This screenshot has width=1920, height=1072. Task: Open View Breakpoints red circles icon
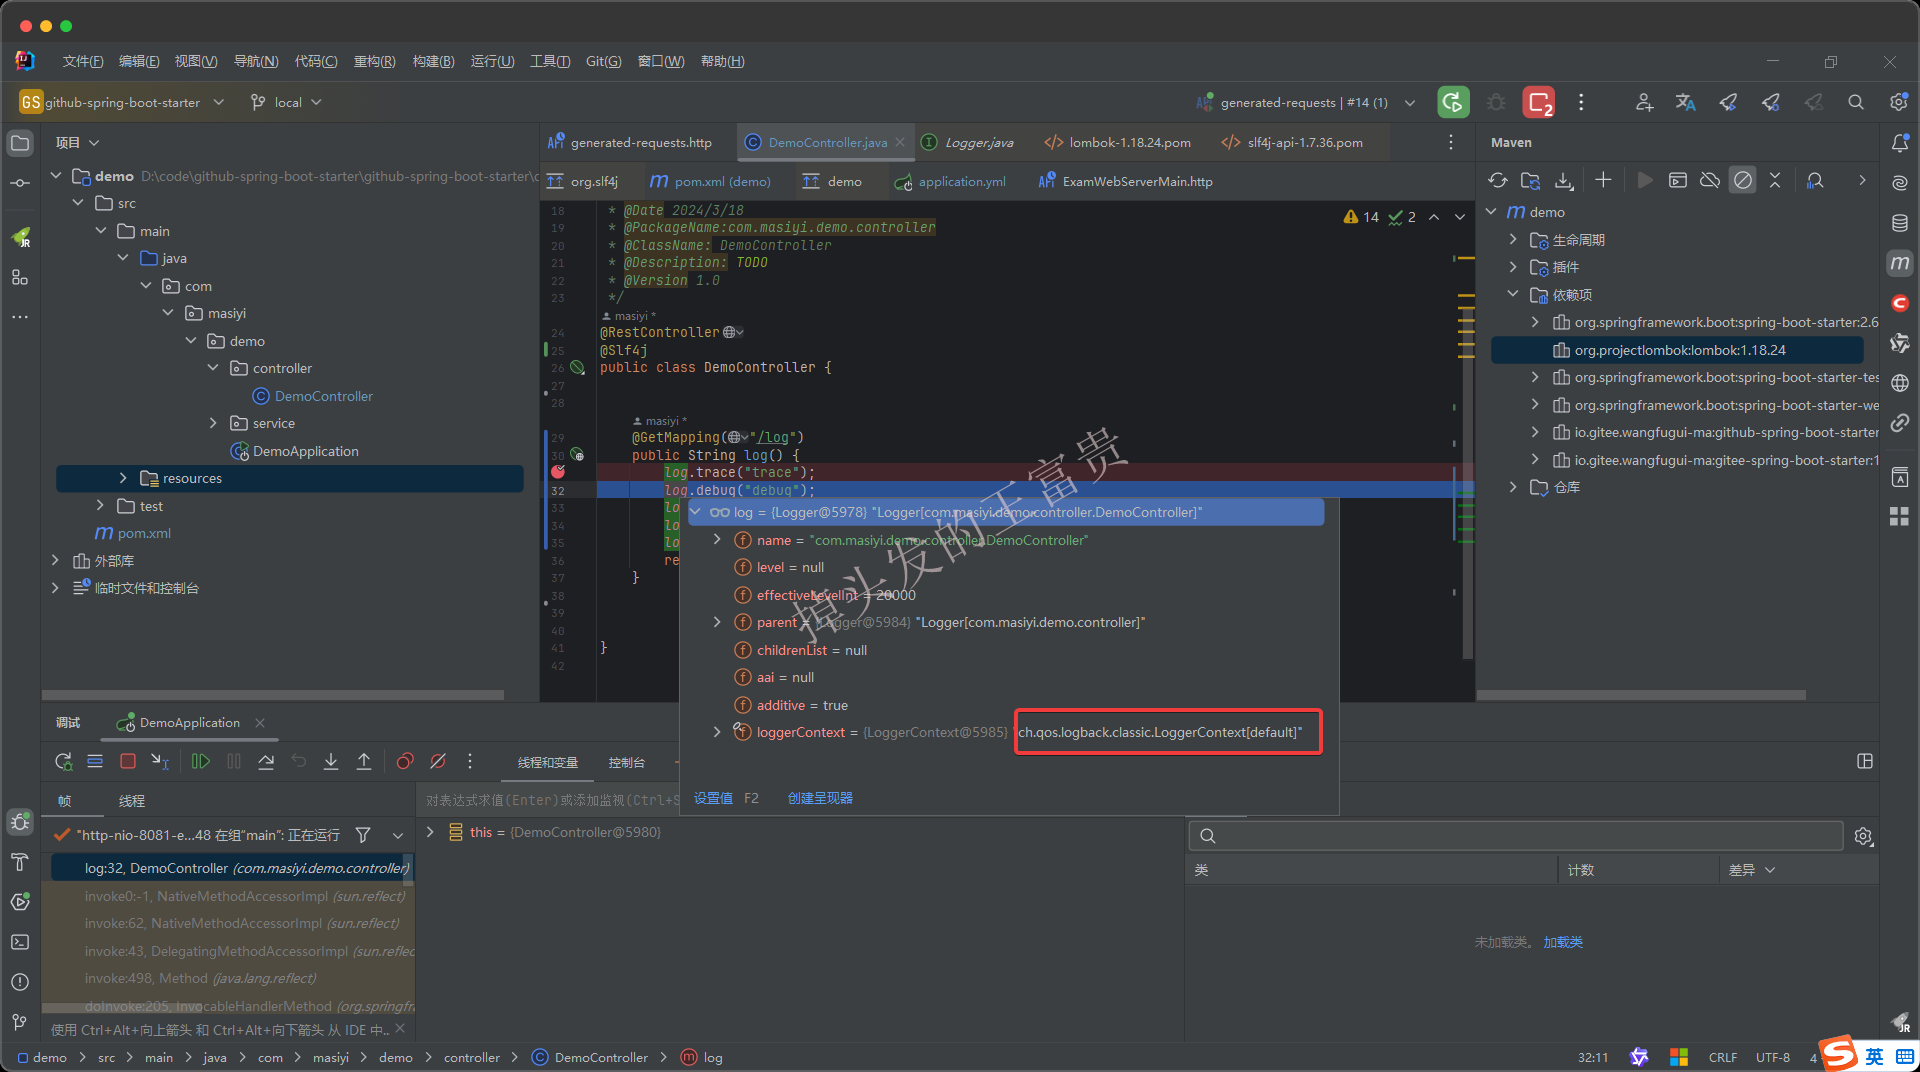click(x=405, y=762)
